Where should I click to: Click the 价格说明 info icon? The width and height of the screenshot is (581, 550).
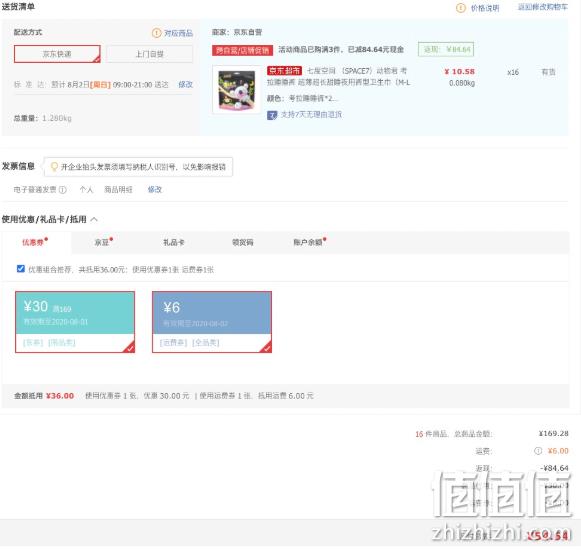(x=461, y=8)
